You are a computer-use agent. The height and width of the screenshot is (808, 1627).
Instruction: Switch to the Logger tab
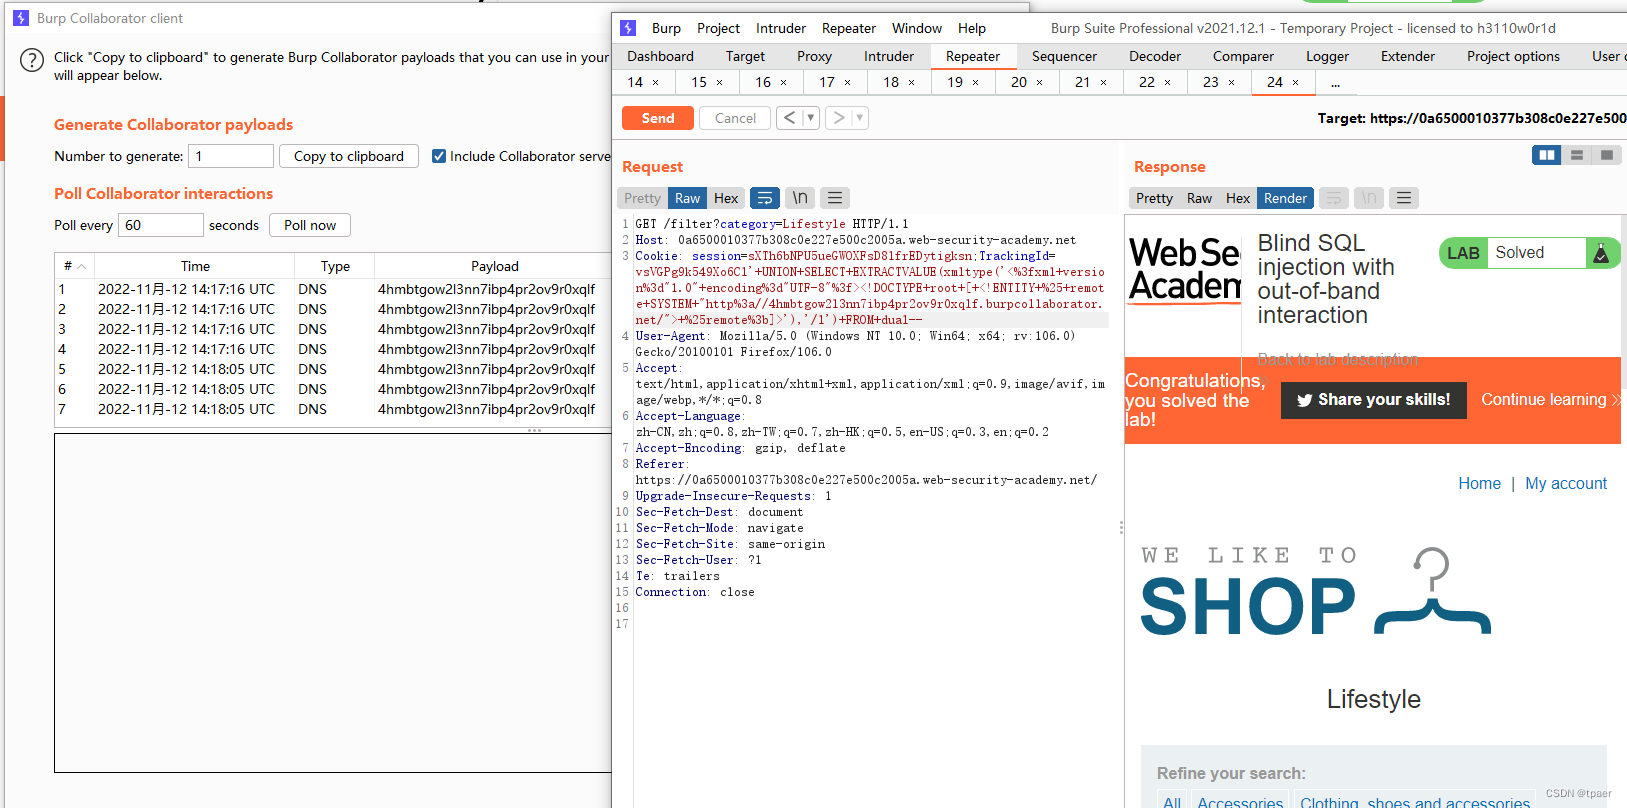[1327, 57]
